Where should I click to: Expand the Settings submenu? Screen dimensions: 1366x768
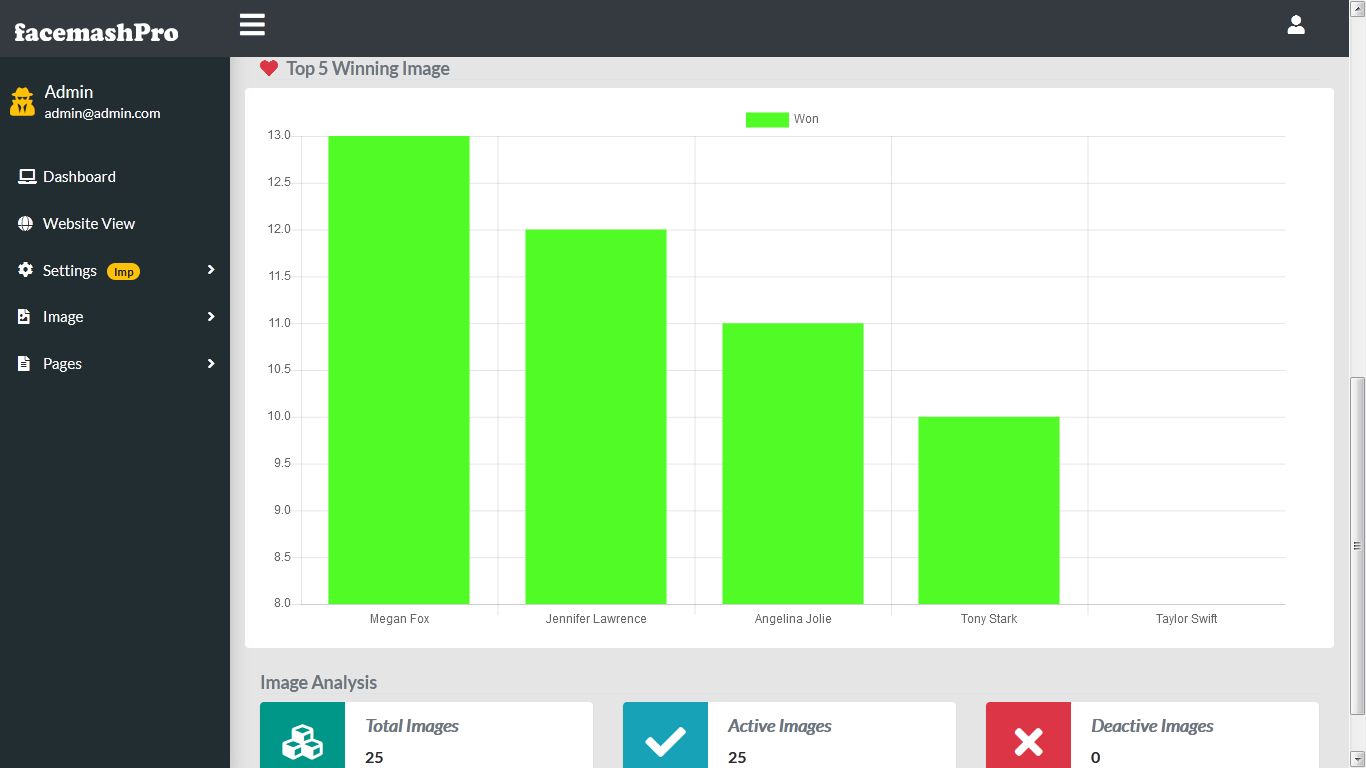(209, 270)
